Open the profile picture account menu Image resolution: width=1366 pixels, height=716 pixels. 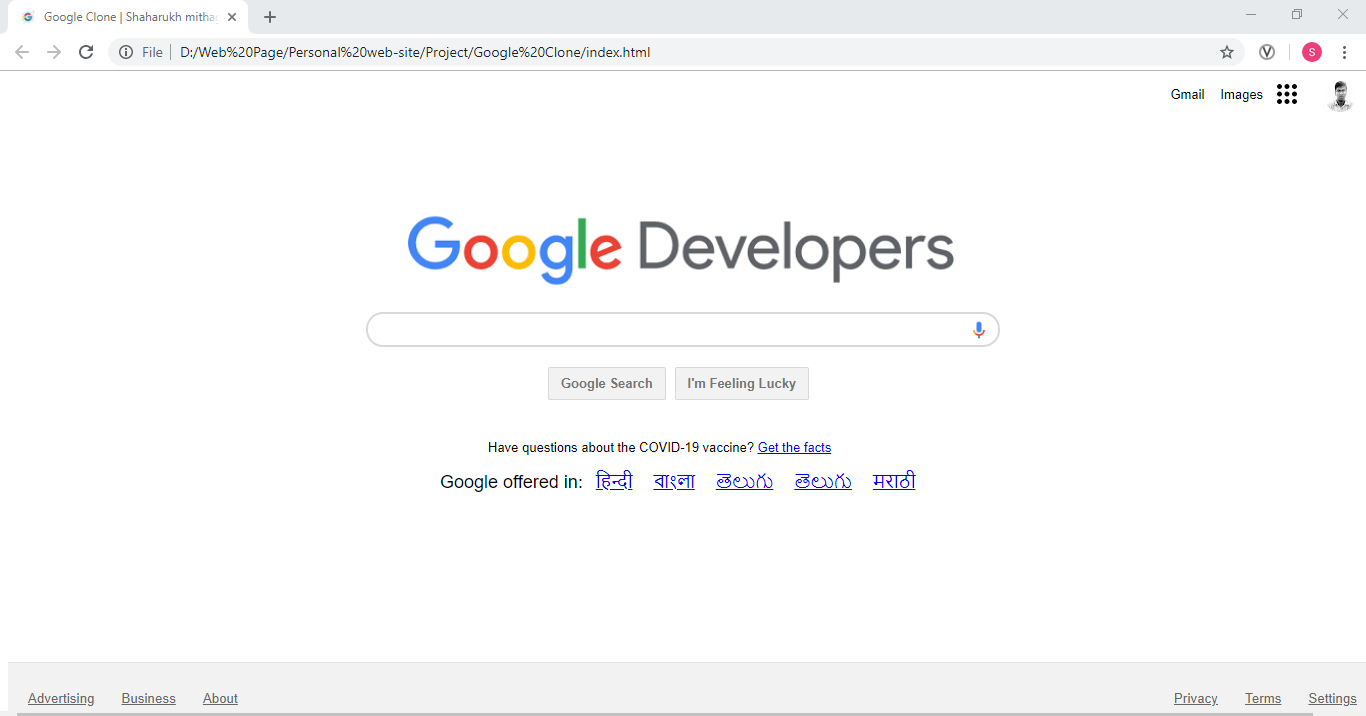1339,95
